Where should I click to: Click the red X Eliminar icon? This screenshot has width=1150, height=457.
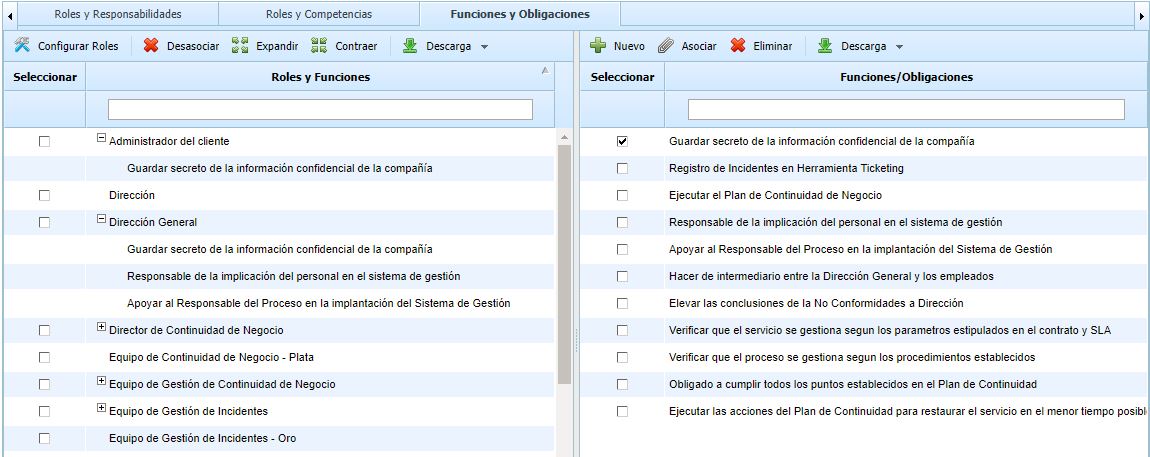pos(738,46)
